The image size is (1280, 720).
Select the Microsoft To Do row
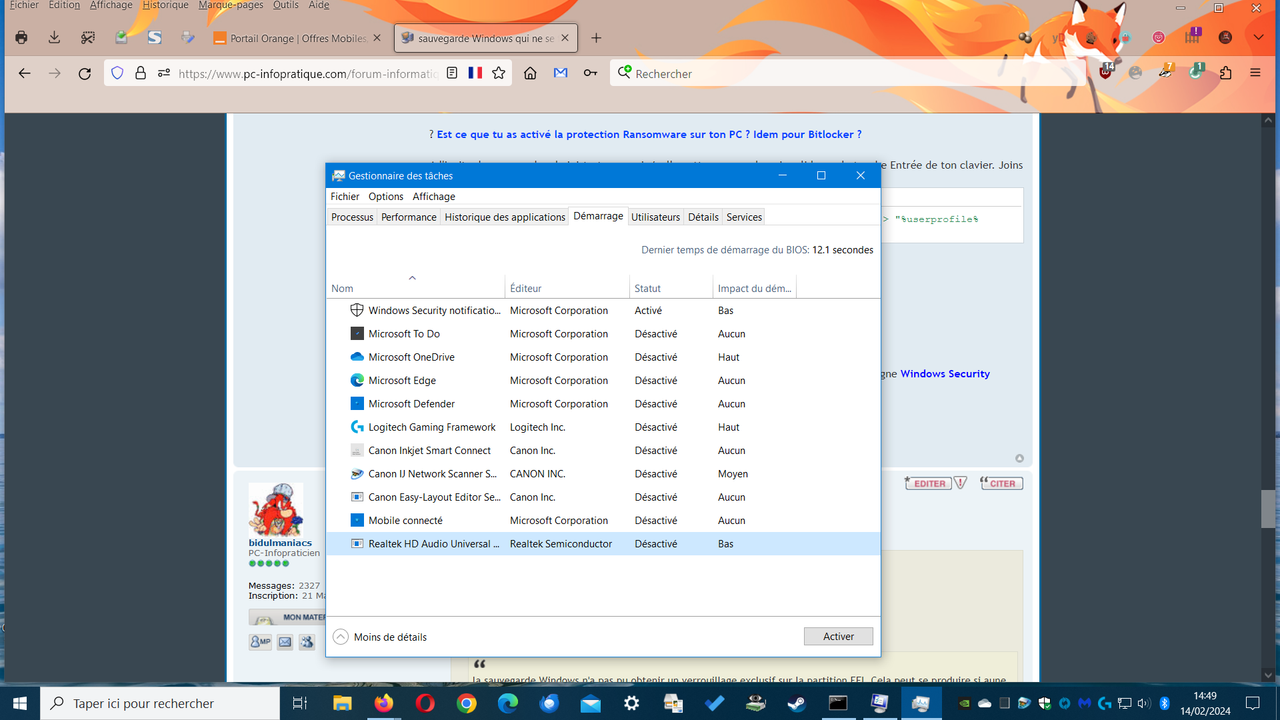pos(603,334)
